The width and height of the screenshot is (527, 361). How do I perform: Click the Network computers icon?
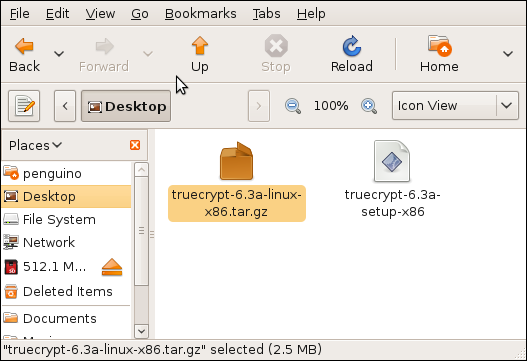click(x=11, y=242)
